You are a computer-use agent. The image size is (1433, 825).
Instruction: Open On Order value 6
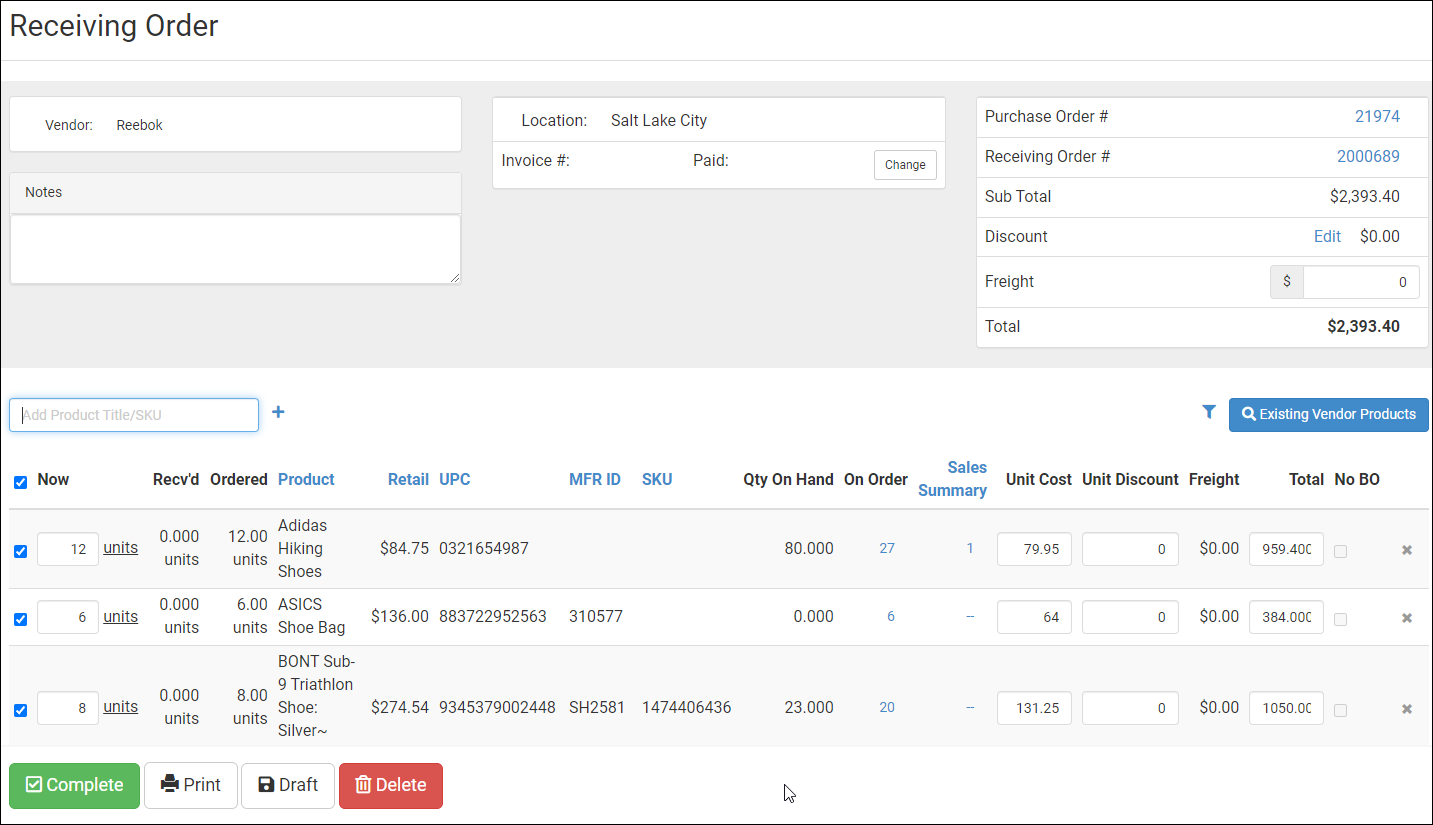[891, 616]
